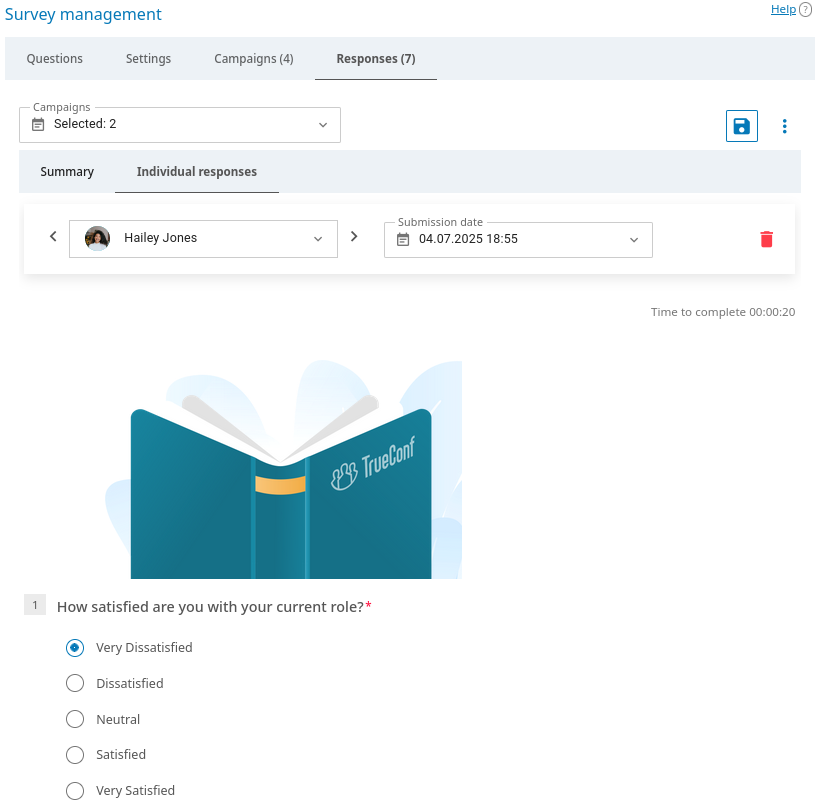820x812 pixels.
Task: Pick the Dissatisfied radio option
Action: (75, 684)
